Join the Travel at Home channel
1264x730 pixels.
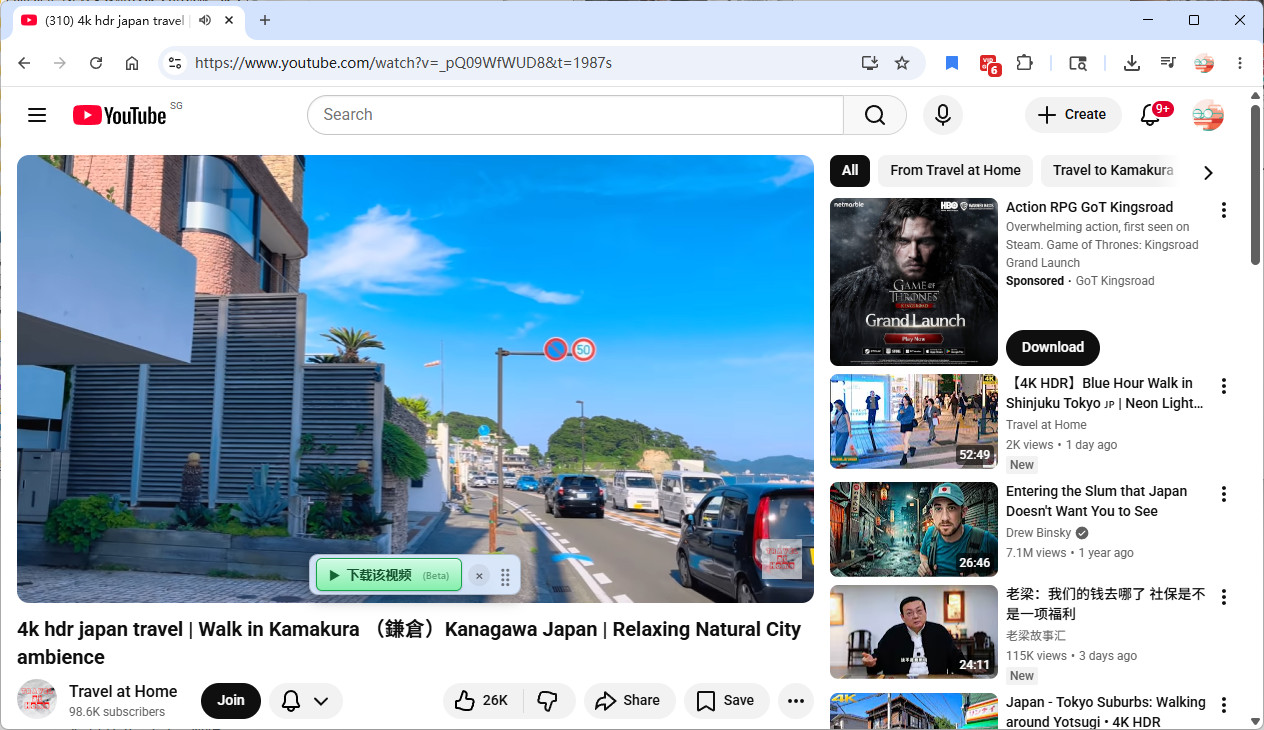coord(231,701)
